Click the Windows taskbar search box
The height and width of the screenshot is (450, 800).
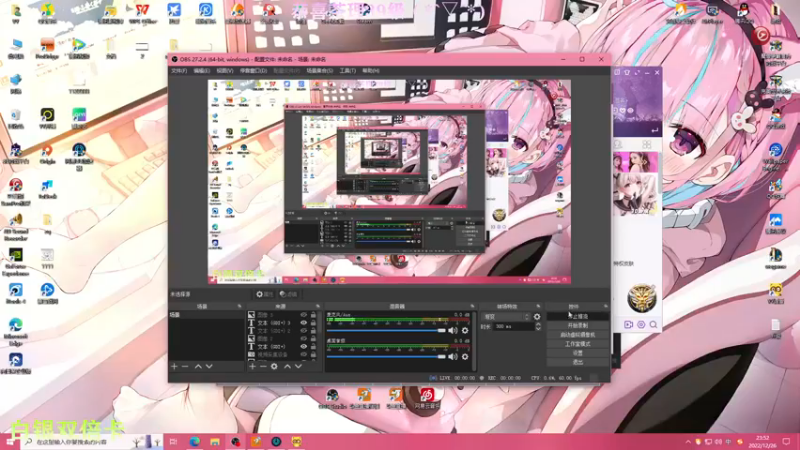(91, 441)
